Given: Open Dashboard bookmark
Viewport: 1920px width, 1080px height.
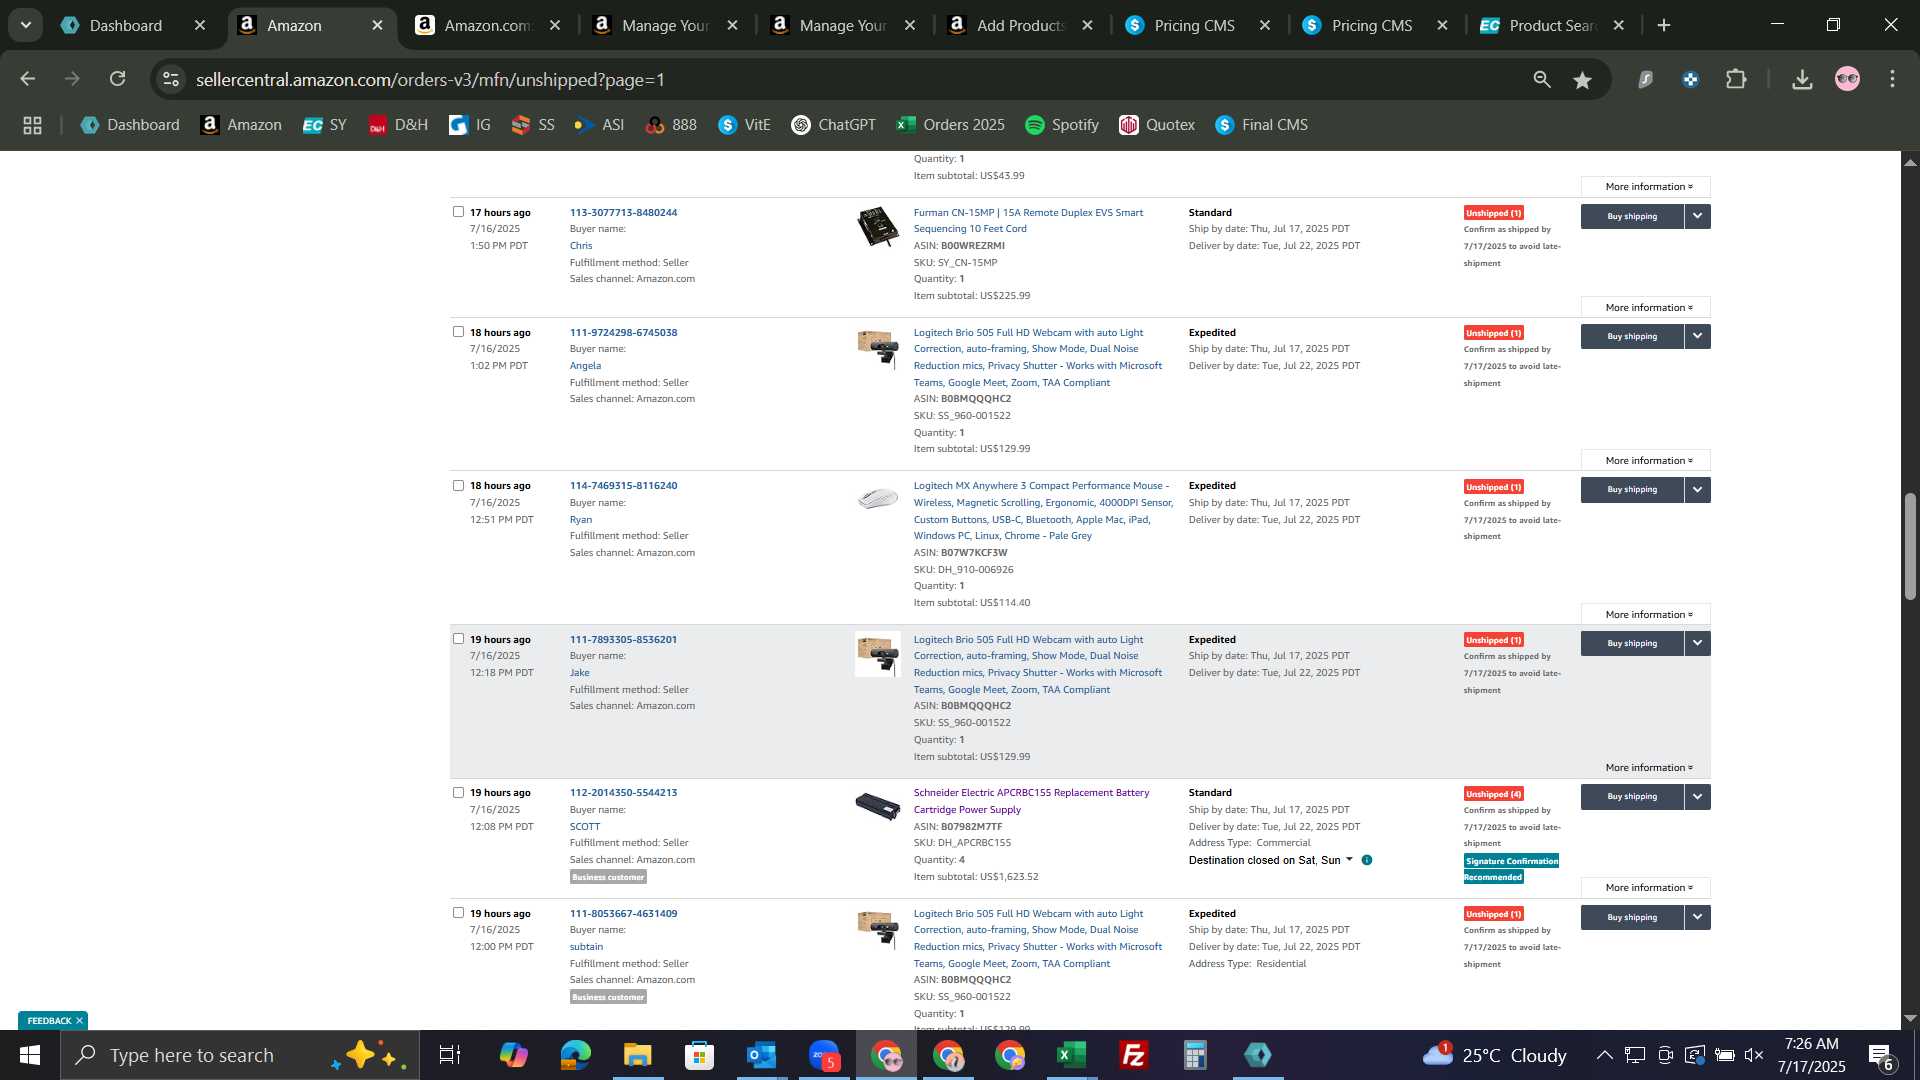Looking at the screenshot, I should pyautogui.click(x=130, y=125).
